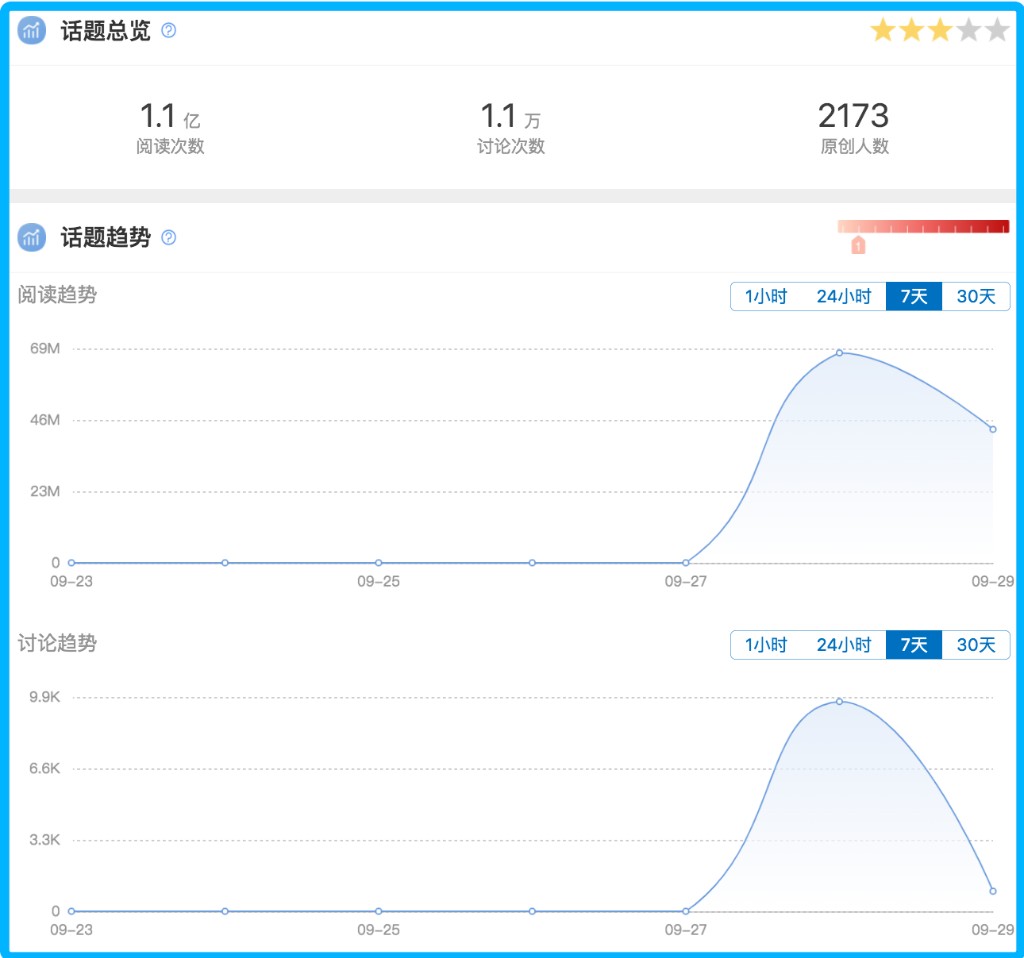Click the last gray rating star
1024x958 pixels.
pyautogui.click(x=996, y=30)
